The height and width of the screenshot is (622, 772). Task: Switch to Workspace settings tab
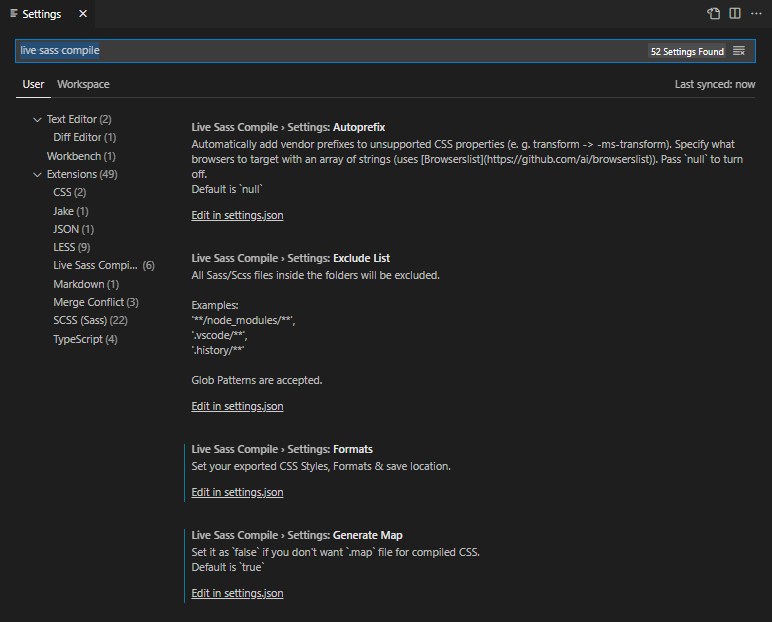[83, 84]
